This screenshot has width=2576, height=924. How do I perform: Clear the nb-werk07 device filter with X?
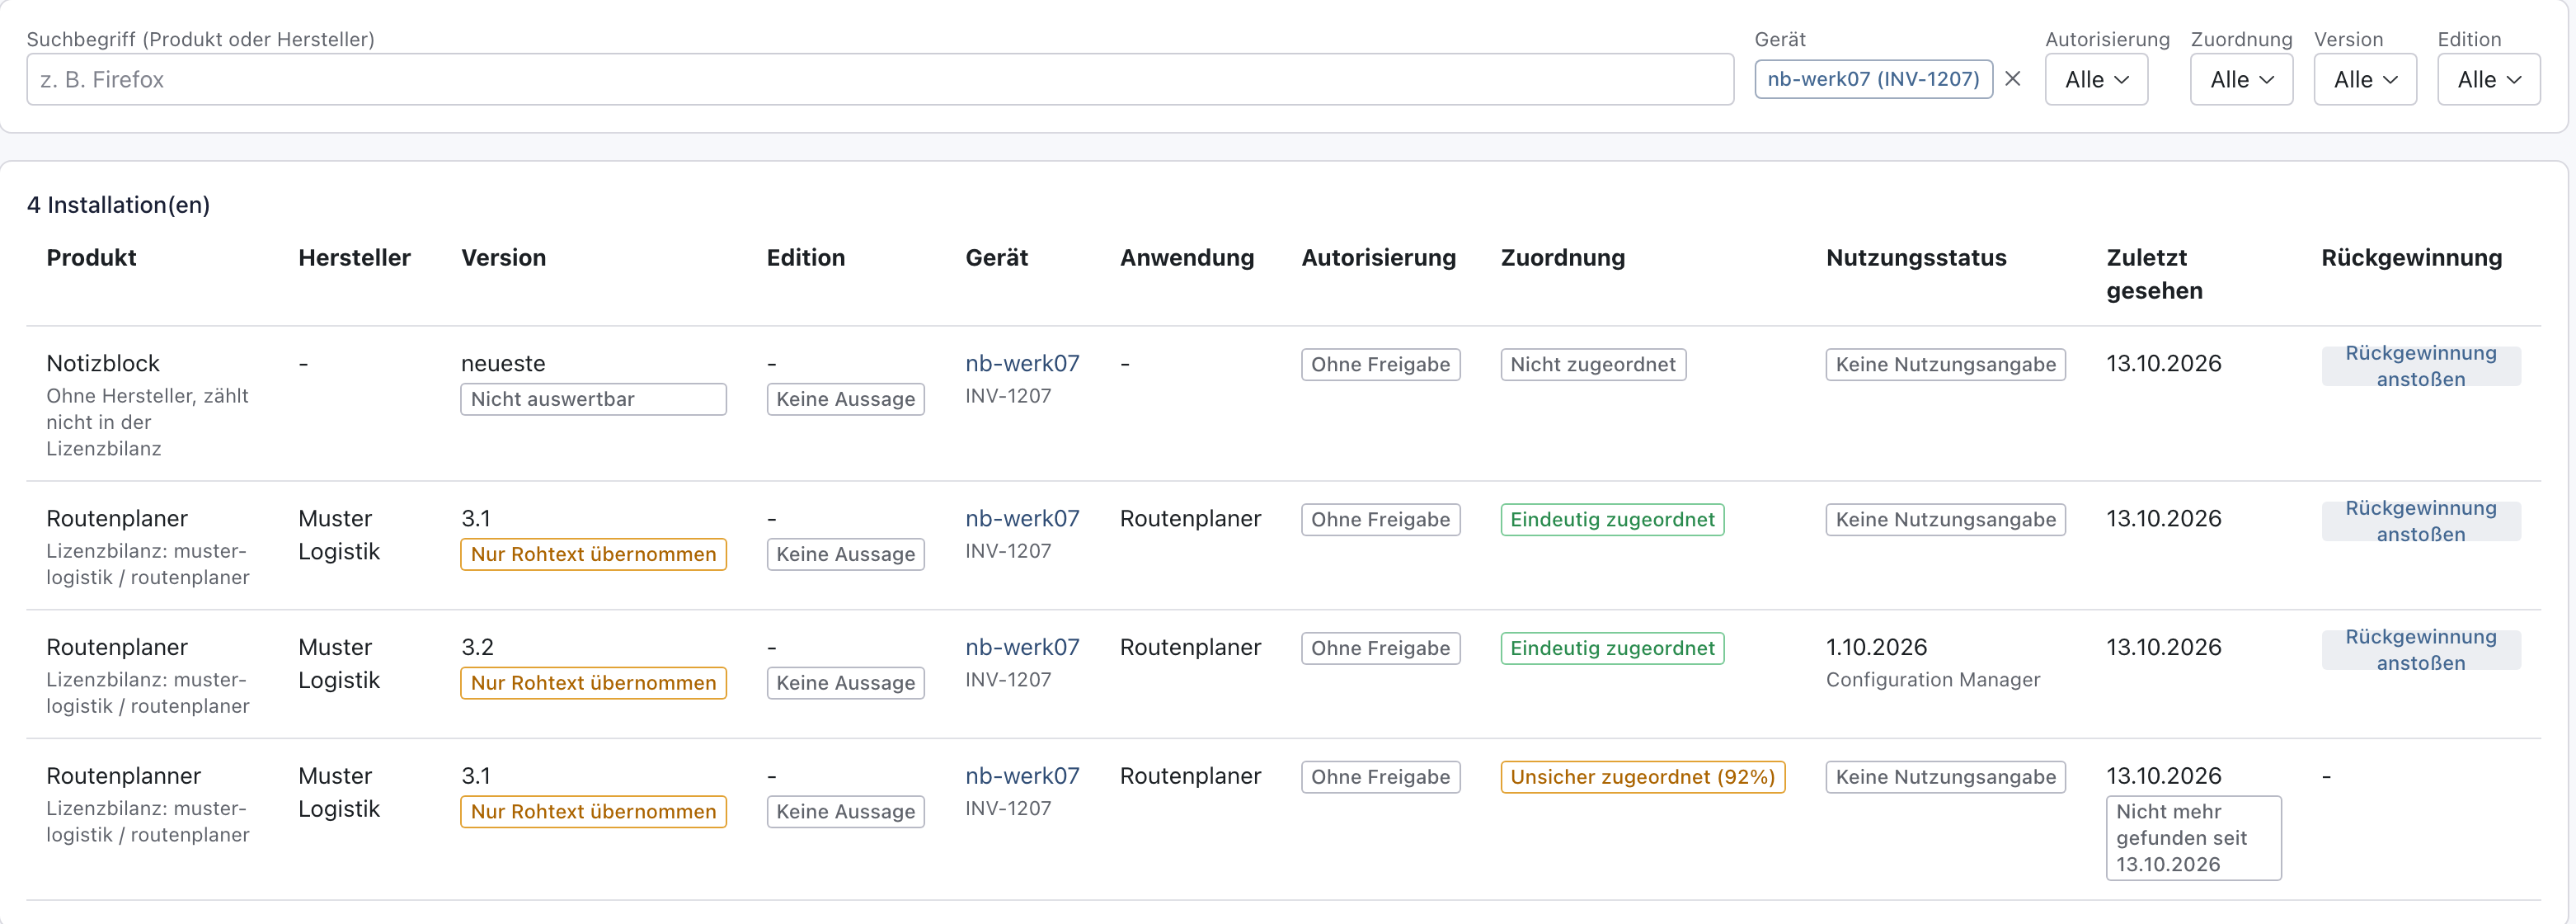pyautogui.click(x=2013, y=79)
